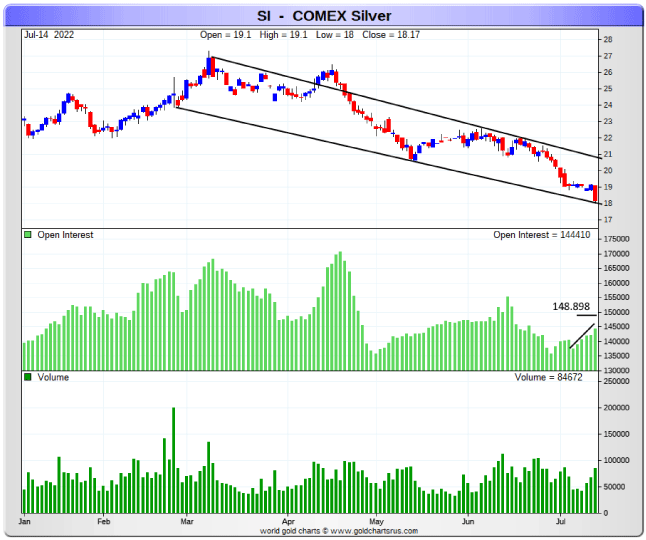Click the 'Open = 19.1' value

(x=225, y=35)
